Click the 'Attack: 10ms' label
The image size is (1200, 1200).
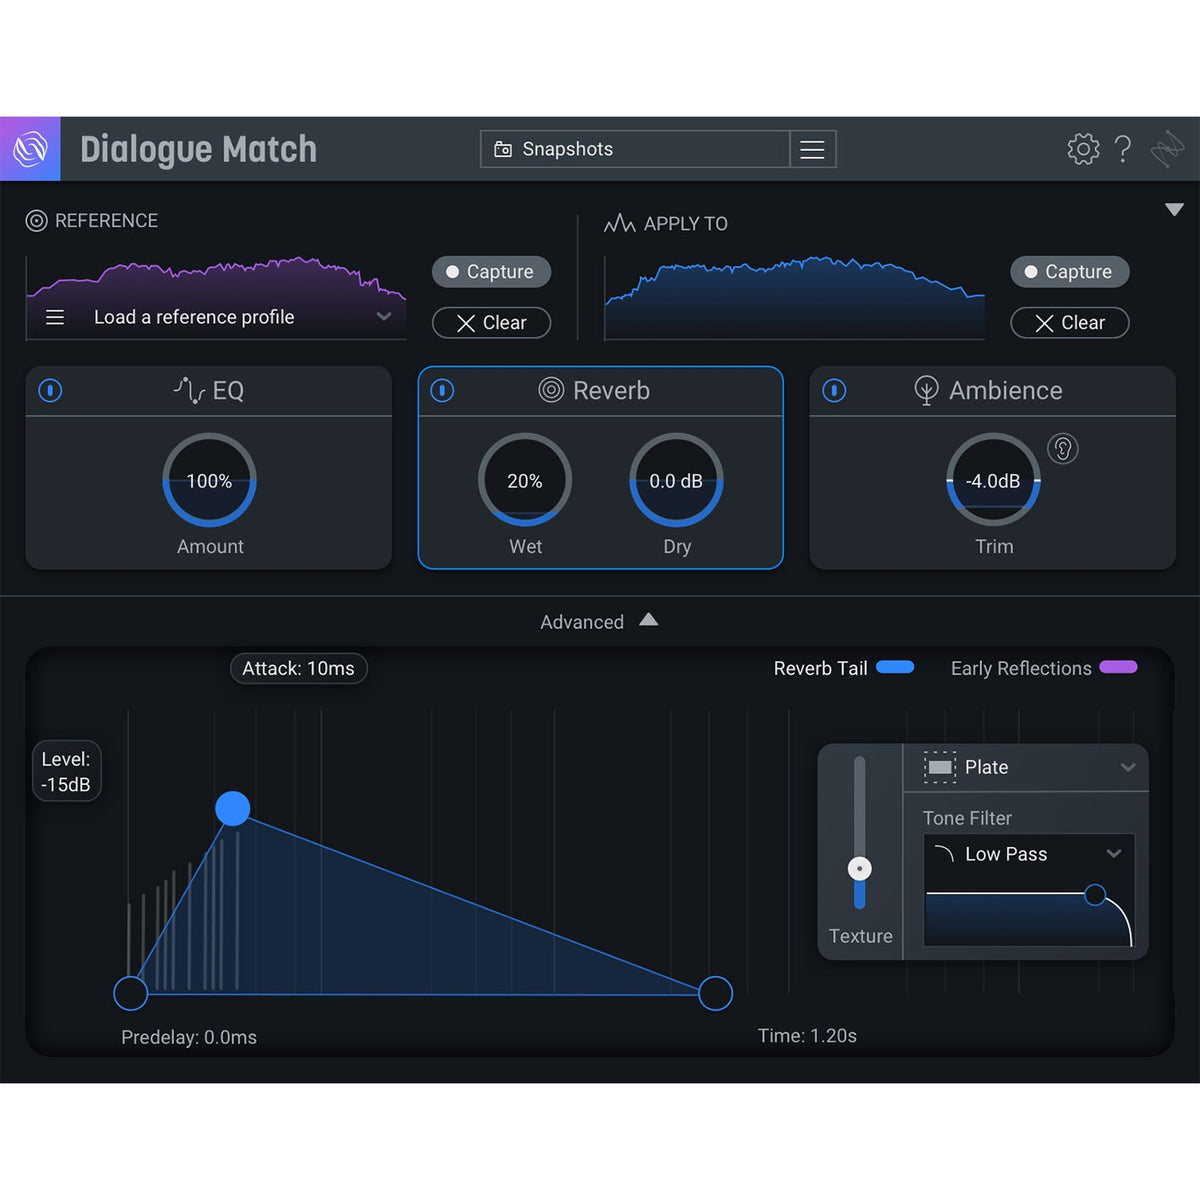click(x=299, y=668)
